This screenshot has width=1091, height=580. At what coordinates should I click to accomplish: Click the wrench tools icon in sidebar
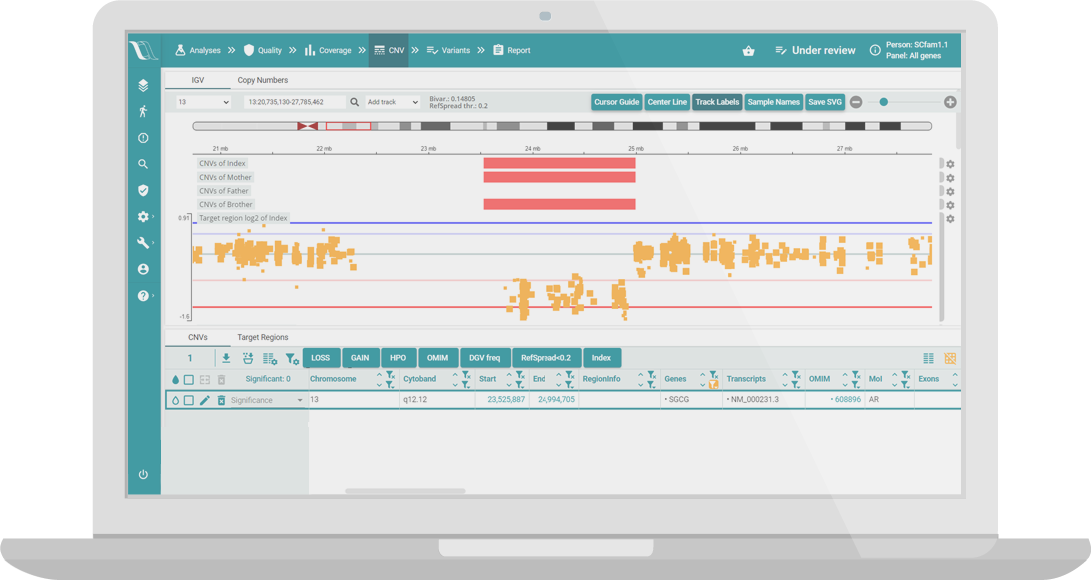pyautogui.click(x=143, y=243)
